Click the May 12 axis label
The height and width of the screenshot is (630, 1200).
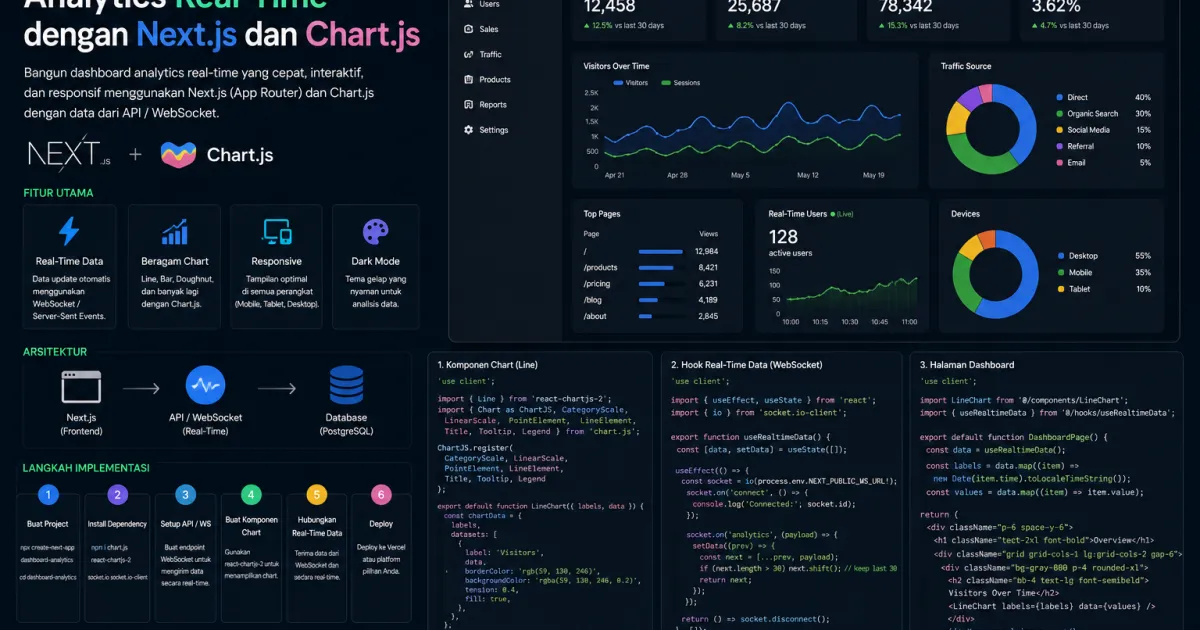[x=808, y=175]
